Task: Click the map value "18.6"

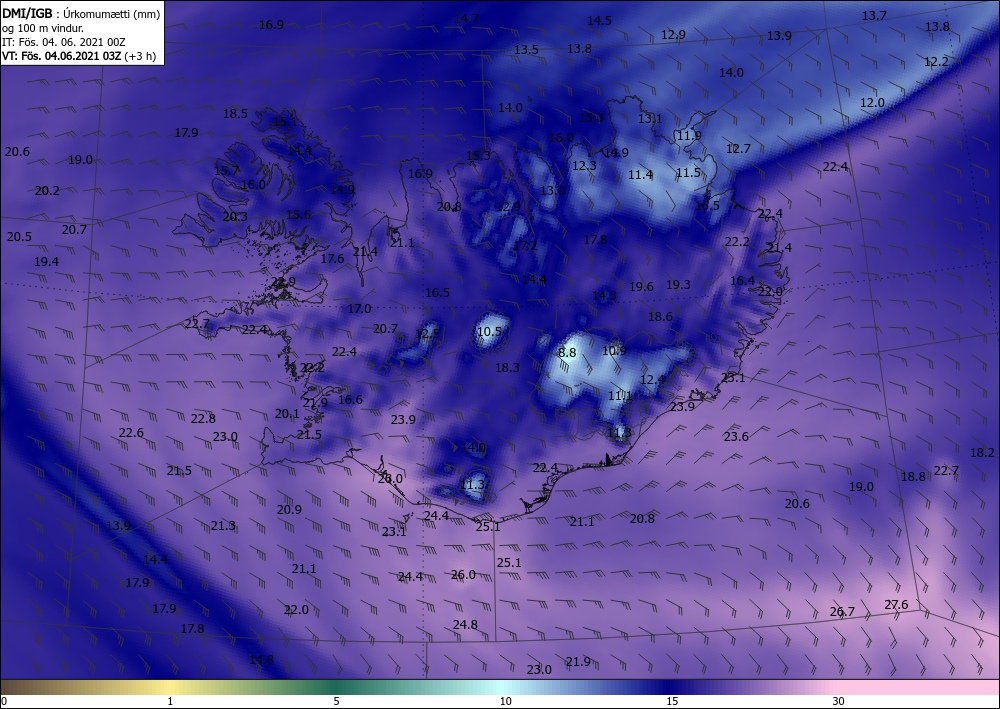Action: click(x=660, y=316)
